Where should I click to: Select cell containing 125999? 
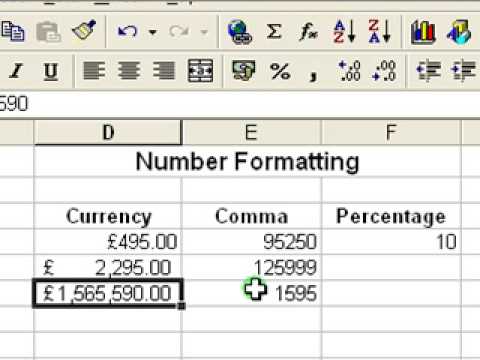(x=252, y=268)
